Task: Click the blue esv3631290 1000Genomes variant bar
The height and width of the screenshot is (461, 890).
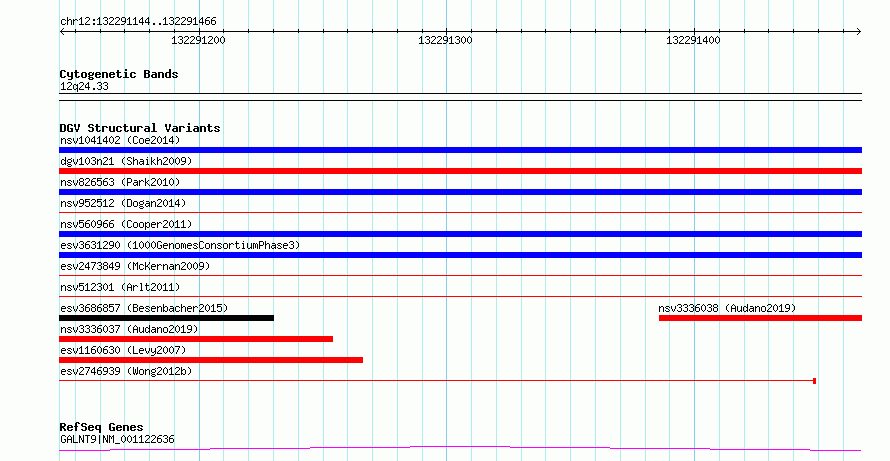Action: (x=460, y=255)
